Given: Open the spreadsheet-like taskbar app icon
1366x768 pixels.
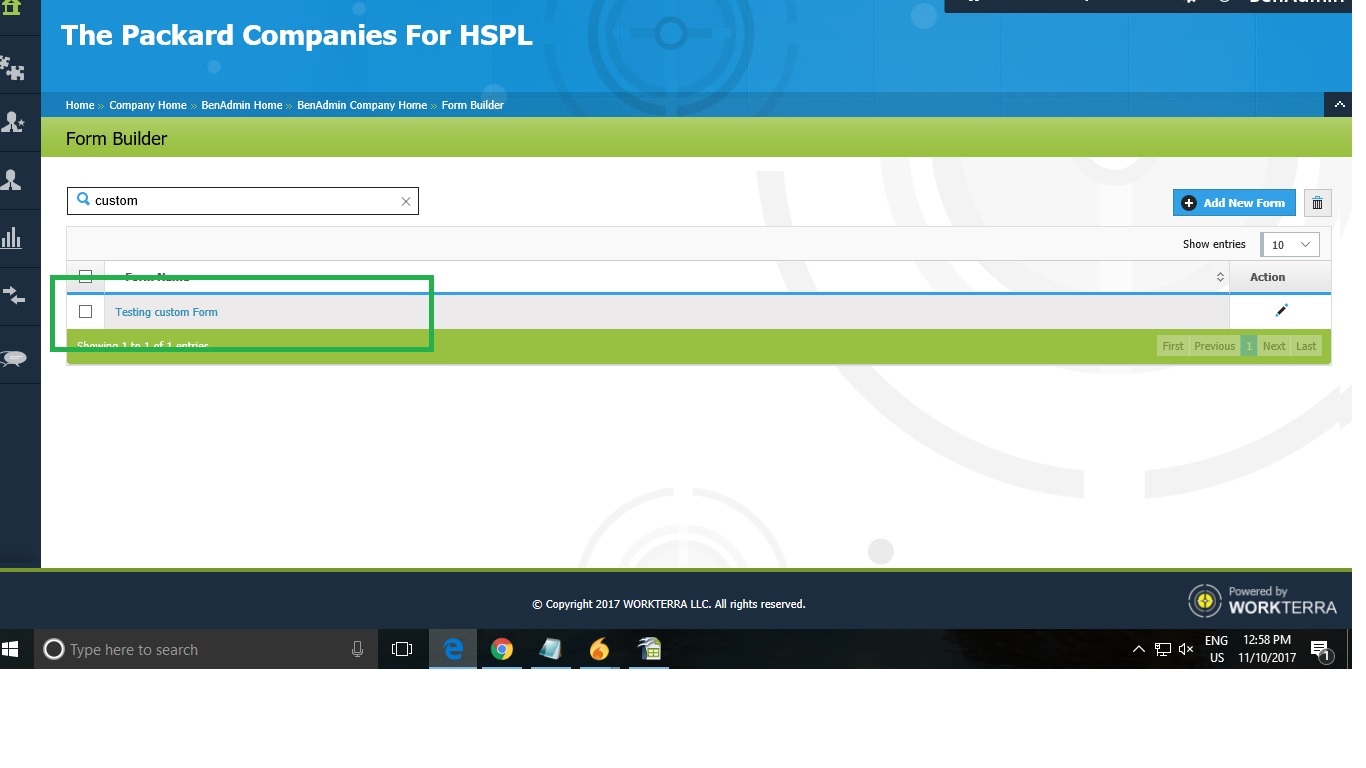Looking at the screenshot, I should pos(648,649).
